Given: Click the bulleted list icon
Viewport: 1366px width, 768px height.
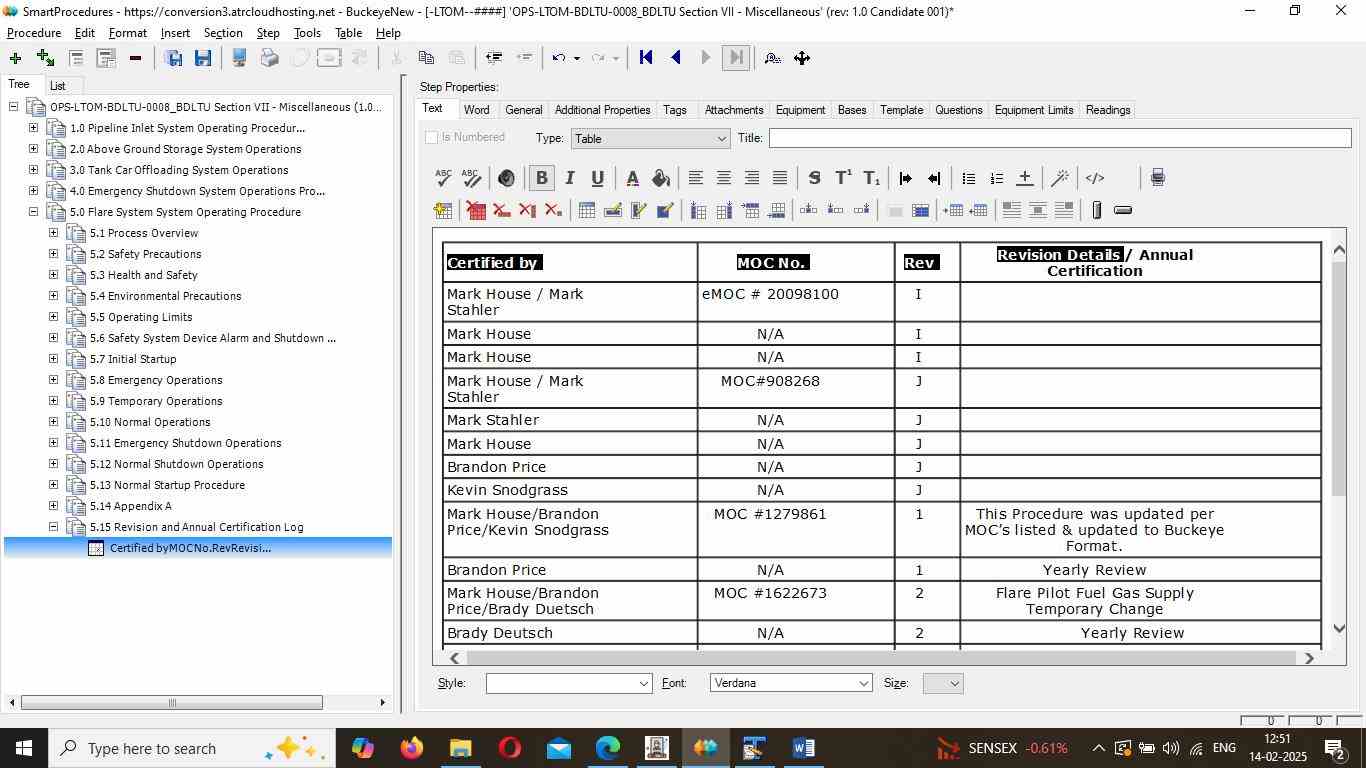Looking at the screenshot, I should tap(968, 178).
